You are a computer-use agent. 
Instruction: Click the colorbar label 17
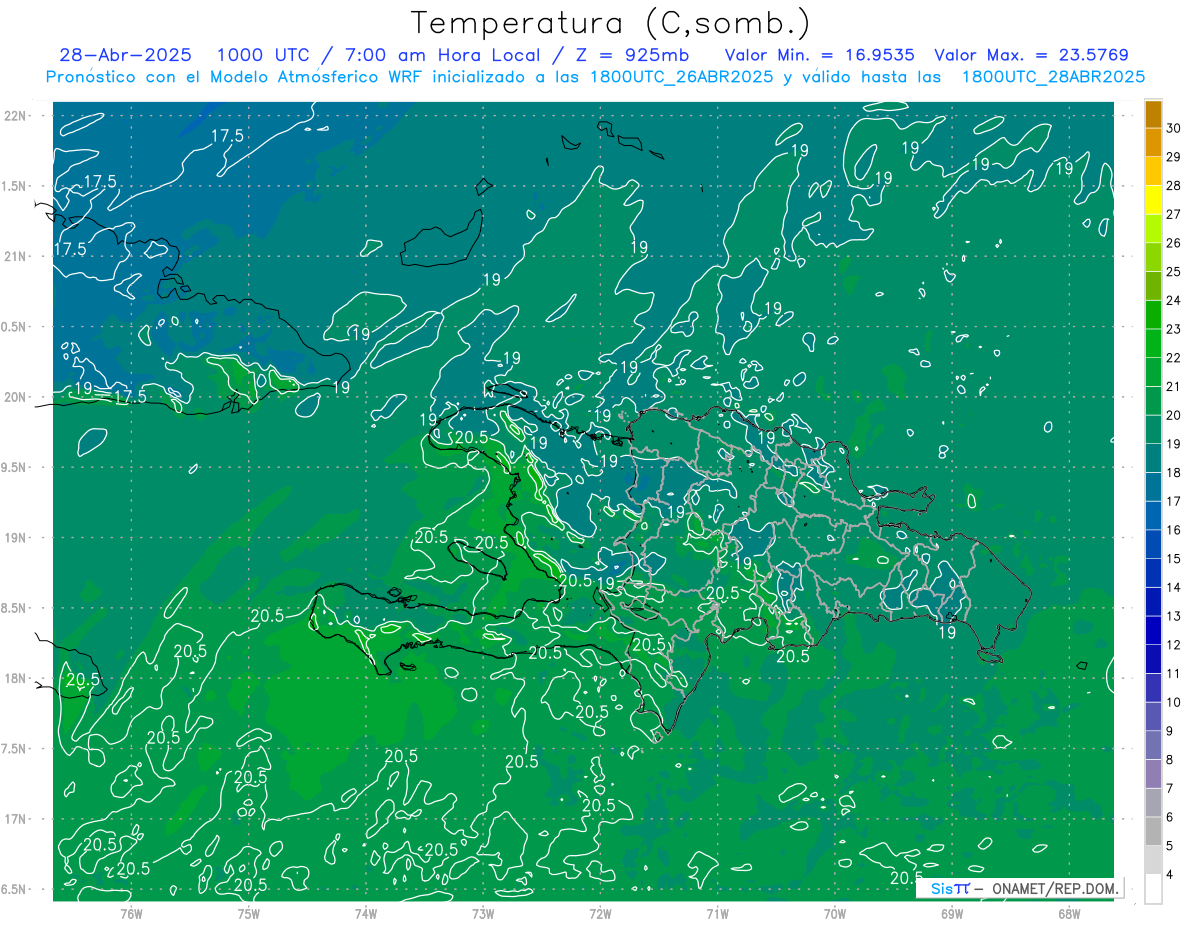[x=1174, y=501]
